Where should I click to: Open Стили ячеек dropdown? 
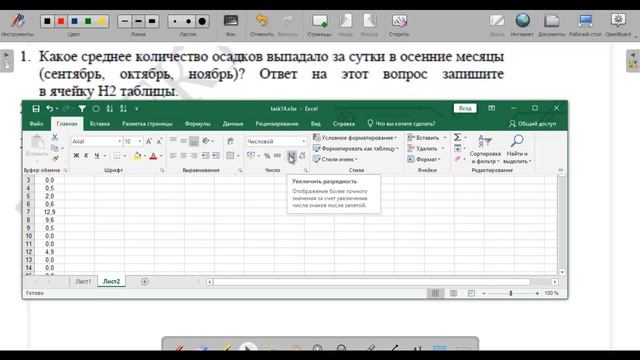(336, 159)
